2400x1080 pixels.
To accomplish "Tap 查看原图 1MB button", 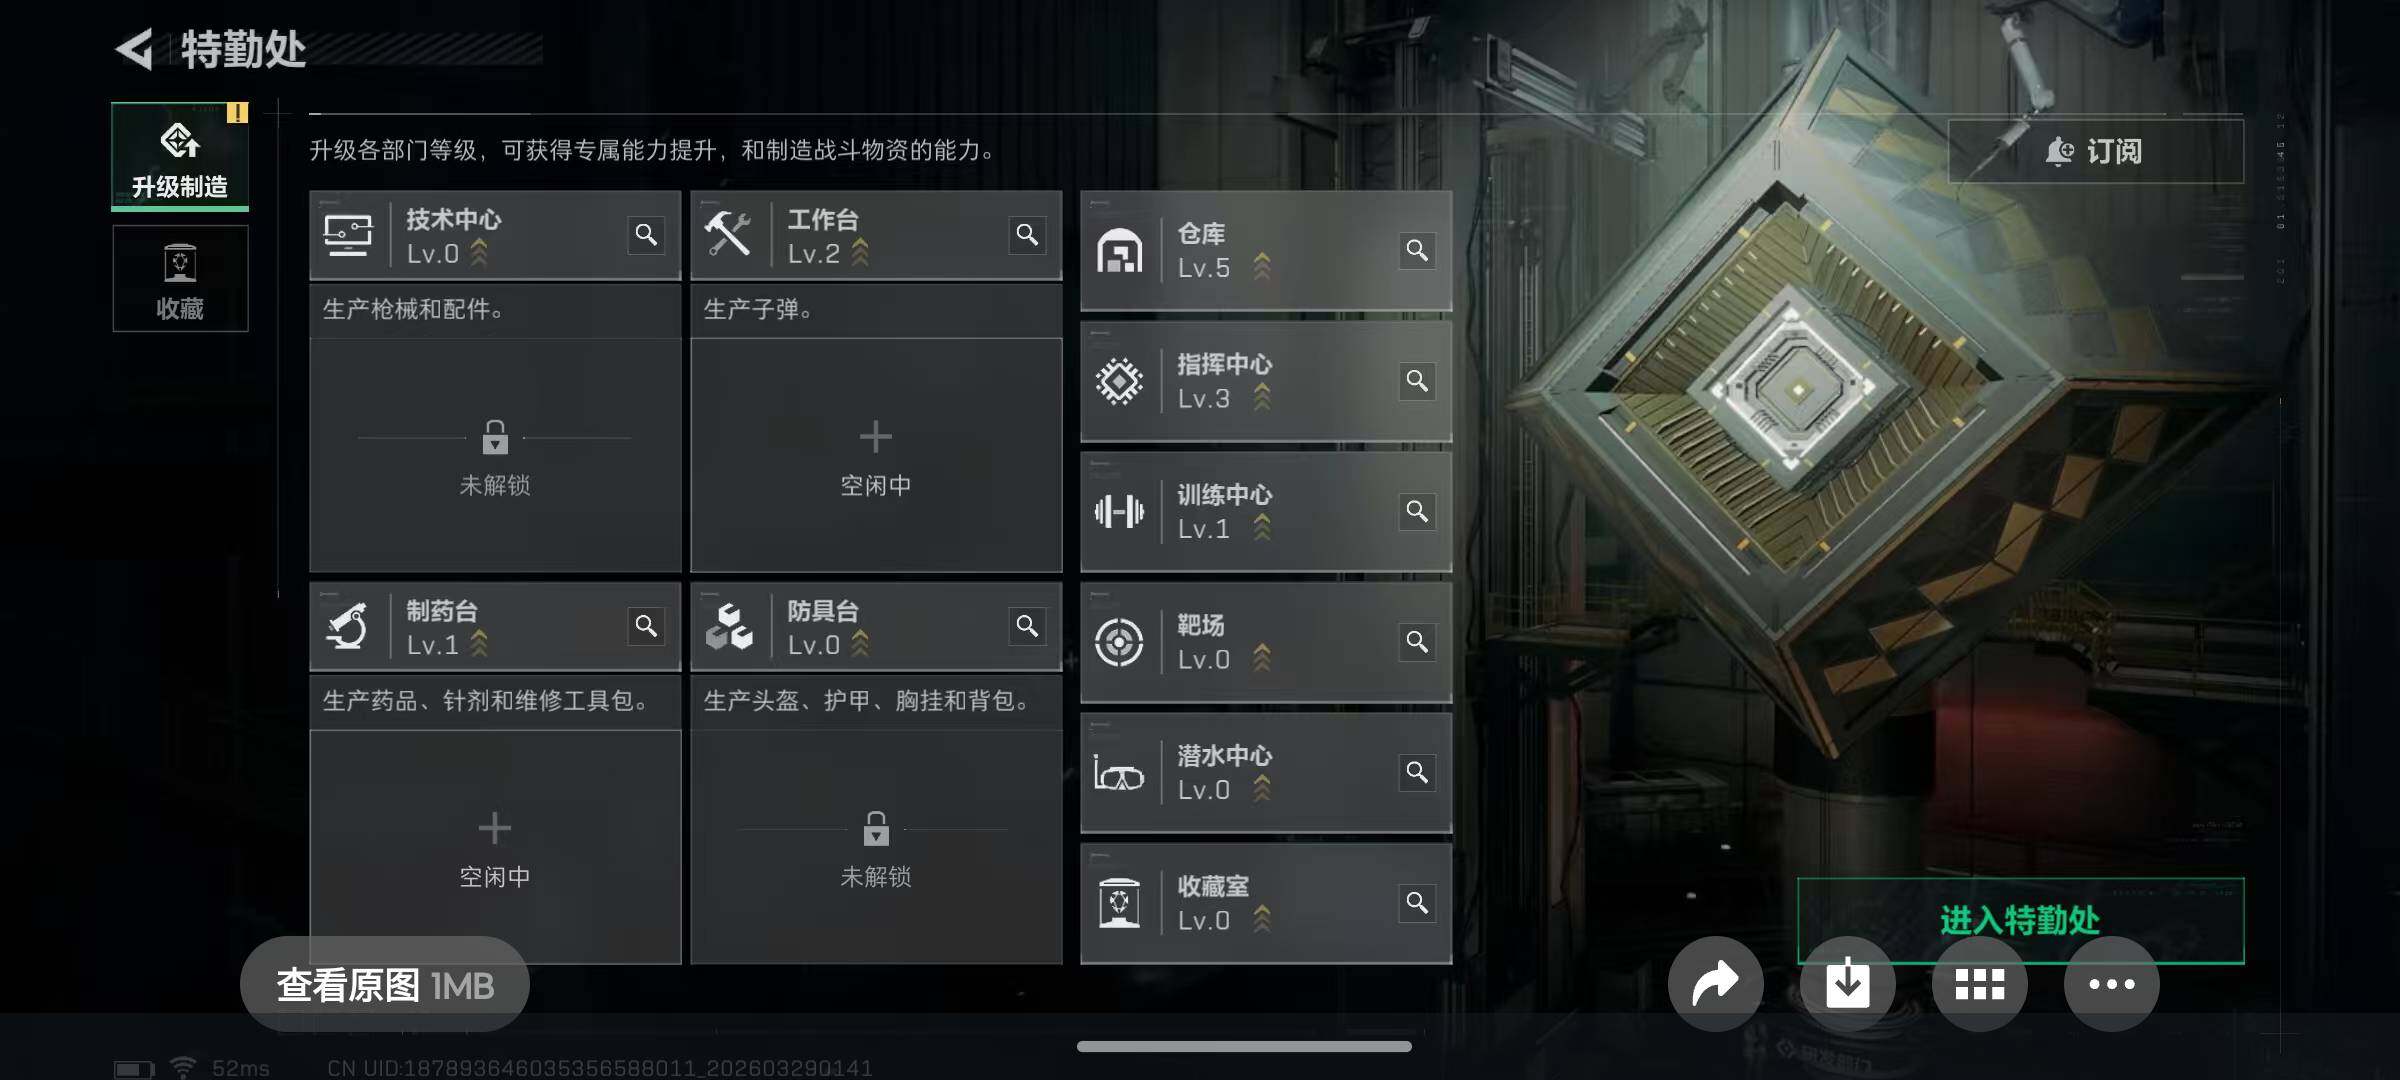I will 385,985.
